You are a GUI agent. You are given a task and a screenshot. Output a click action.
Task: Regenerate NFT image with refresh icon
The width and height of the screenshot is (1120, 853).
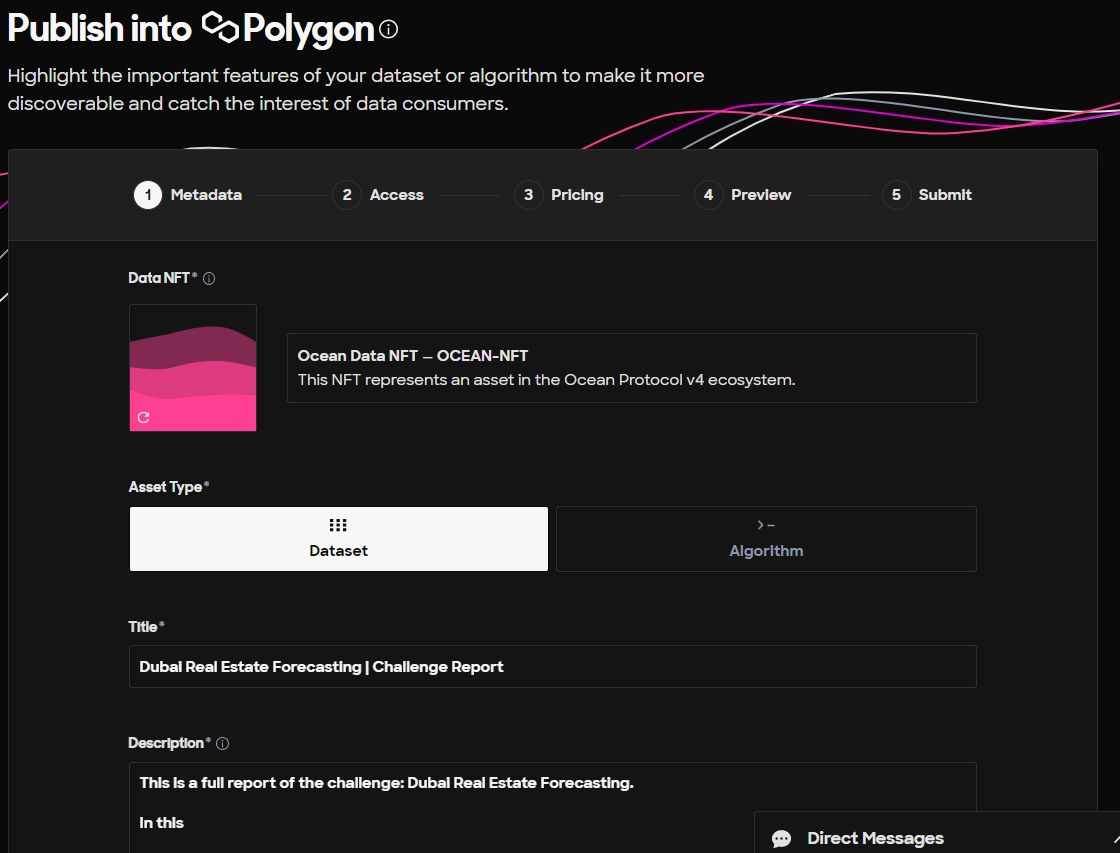(144, 417)
